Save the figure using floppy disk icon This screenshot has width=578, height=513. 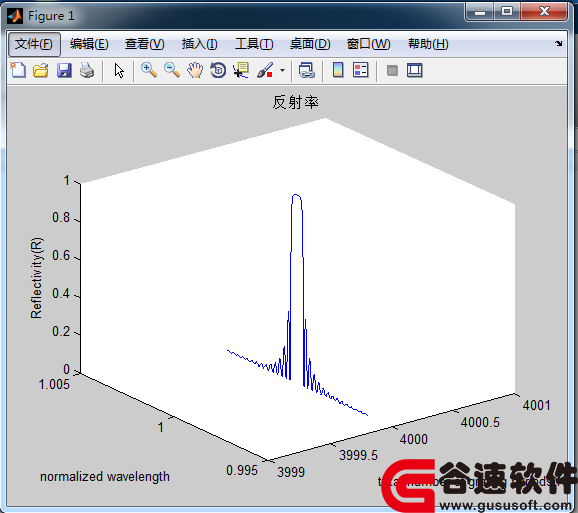(x=64, y=70)
